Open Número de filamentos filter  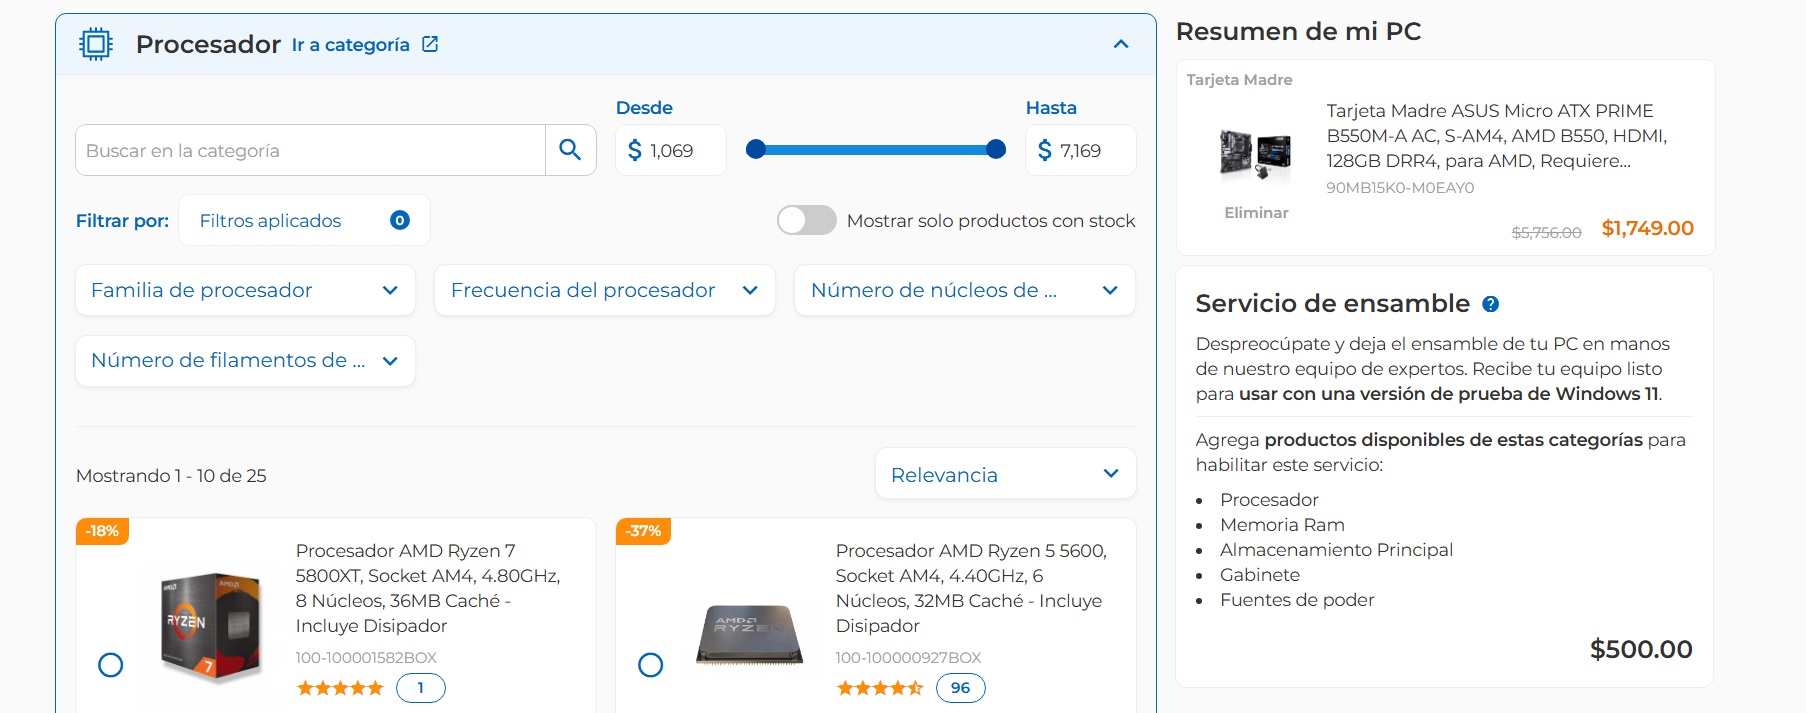[245, 360]
